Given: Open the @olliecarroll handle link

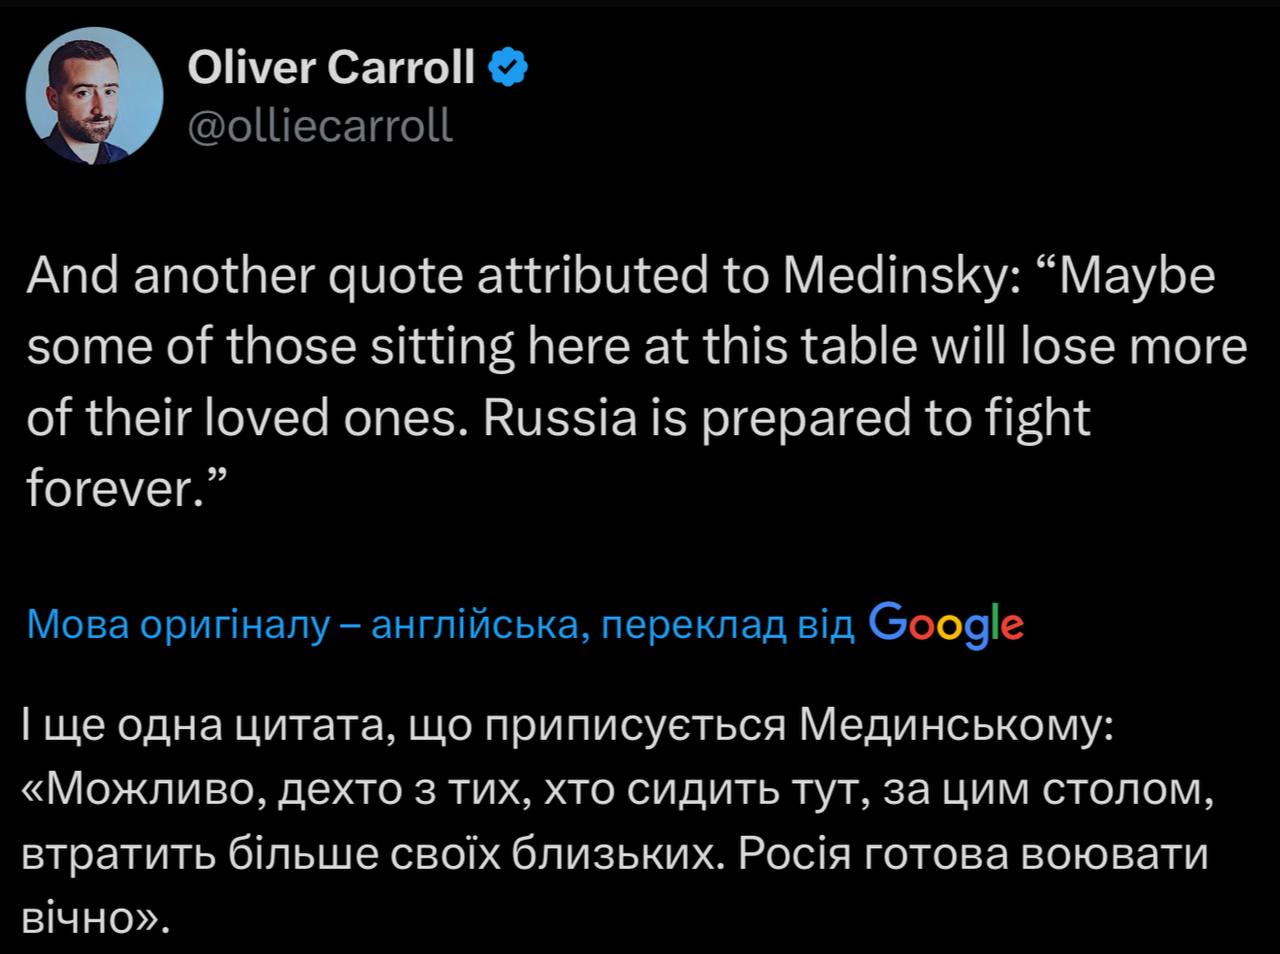Looking at the screenshot, I should (320, 126).
